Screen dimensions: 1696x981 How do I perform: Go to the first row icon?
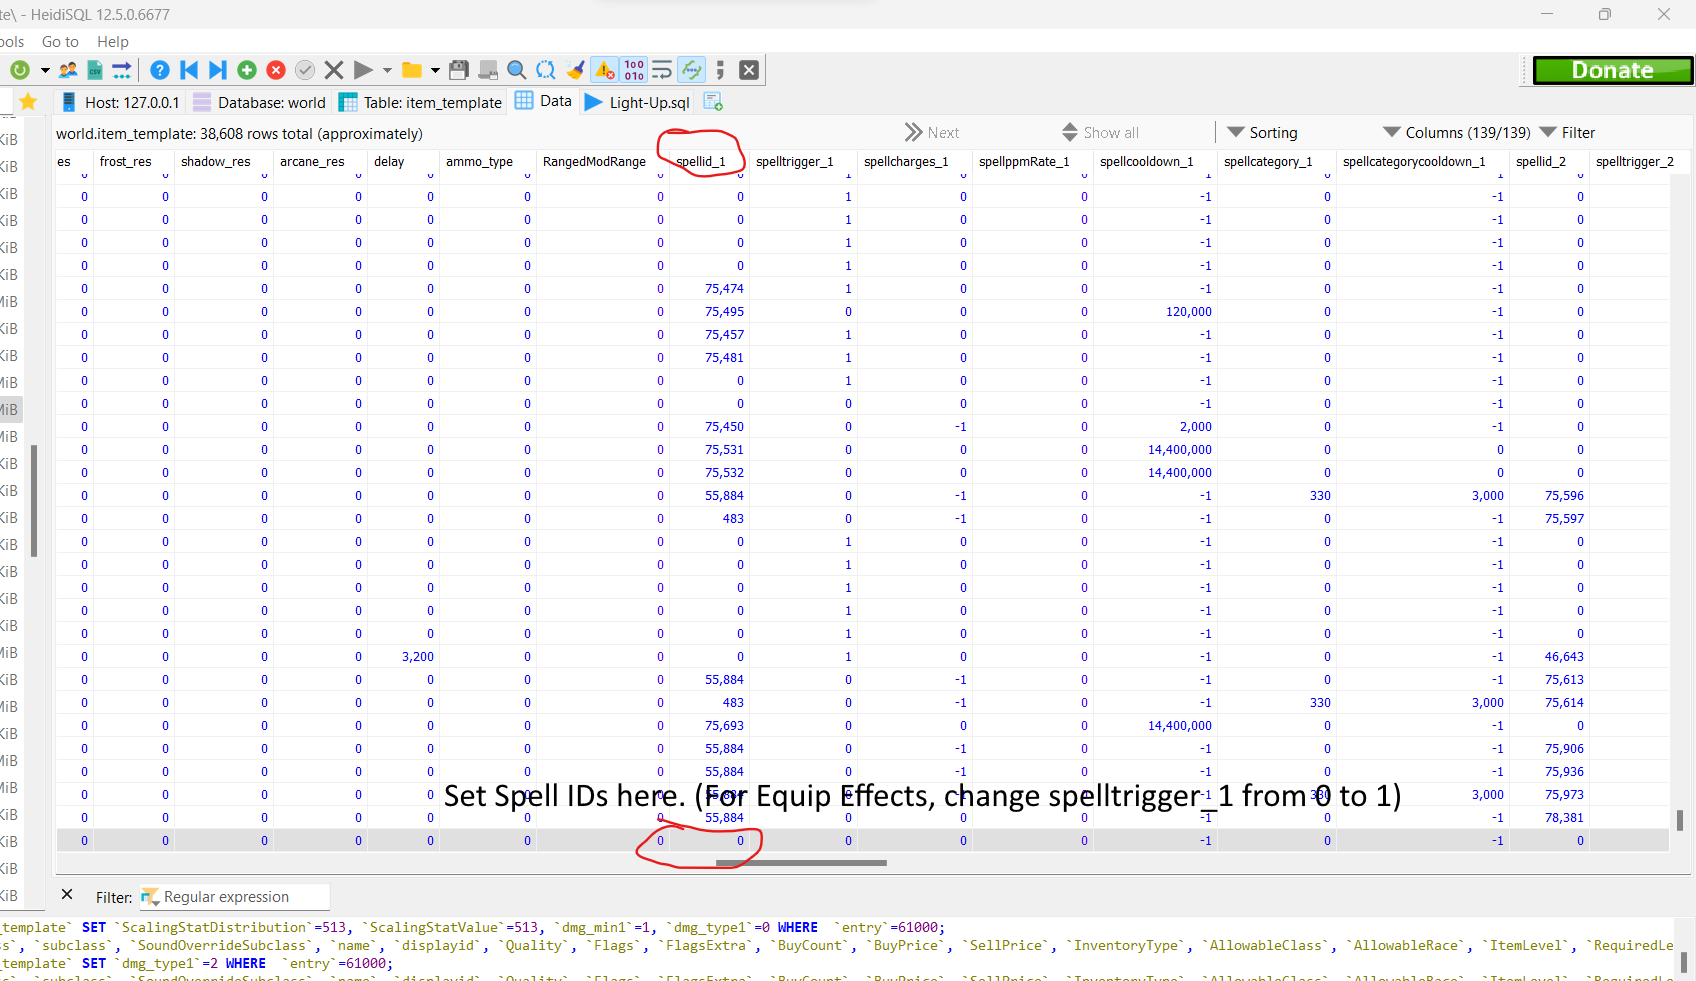[x=189, y=70]
